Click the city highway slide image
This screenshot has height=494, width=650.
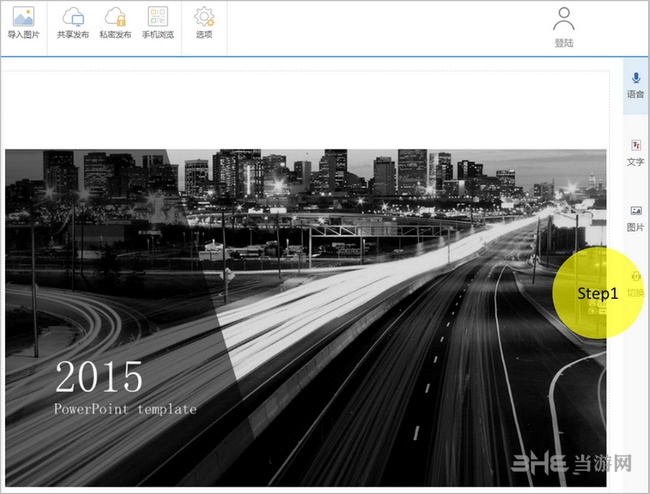coord(306,318)
